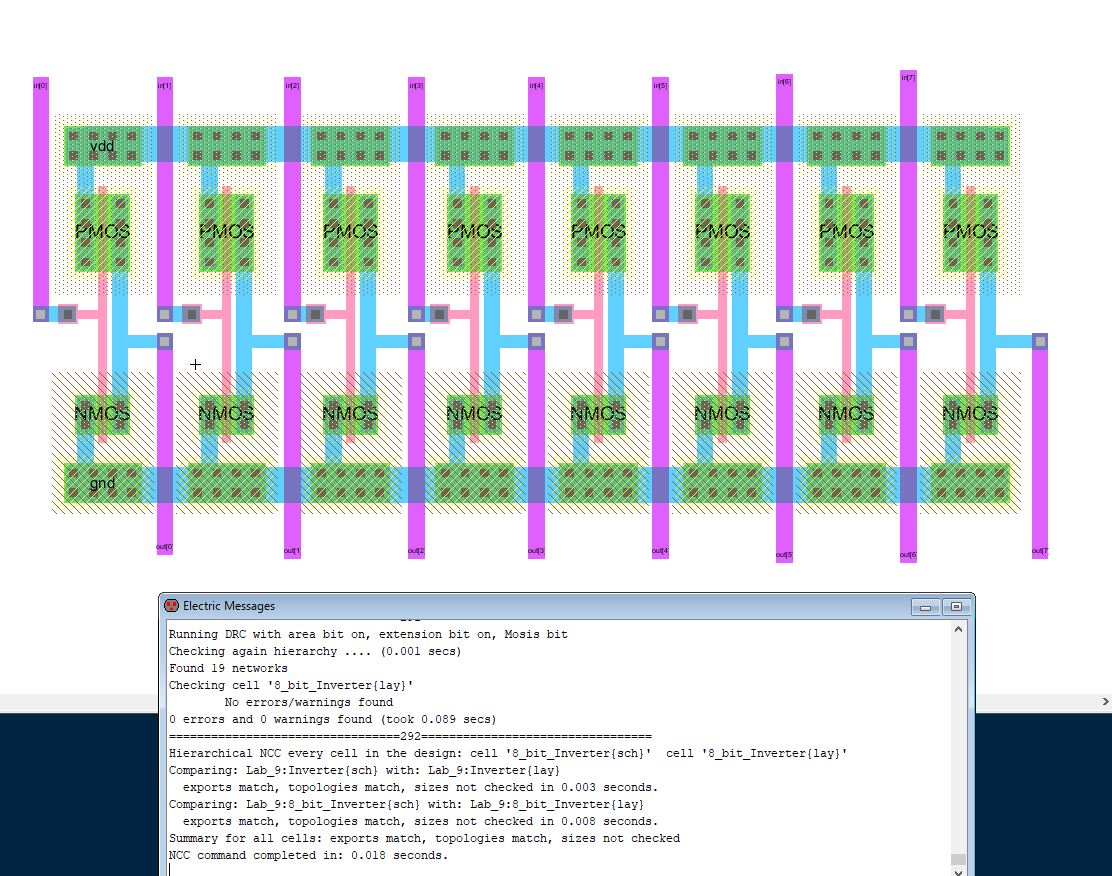The height and width of the screenshot is (876, 1112).
Task: Click the gnd contact block label
Action: click(102, 484)
